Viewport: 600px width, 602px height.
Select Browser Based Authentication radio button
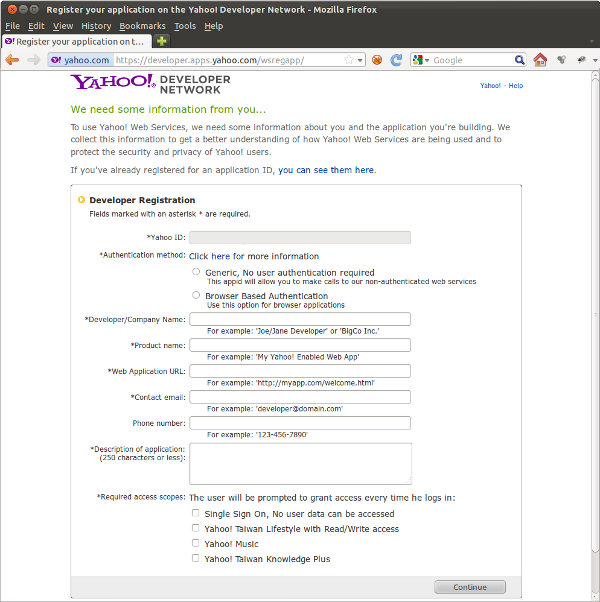[196, 295]
